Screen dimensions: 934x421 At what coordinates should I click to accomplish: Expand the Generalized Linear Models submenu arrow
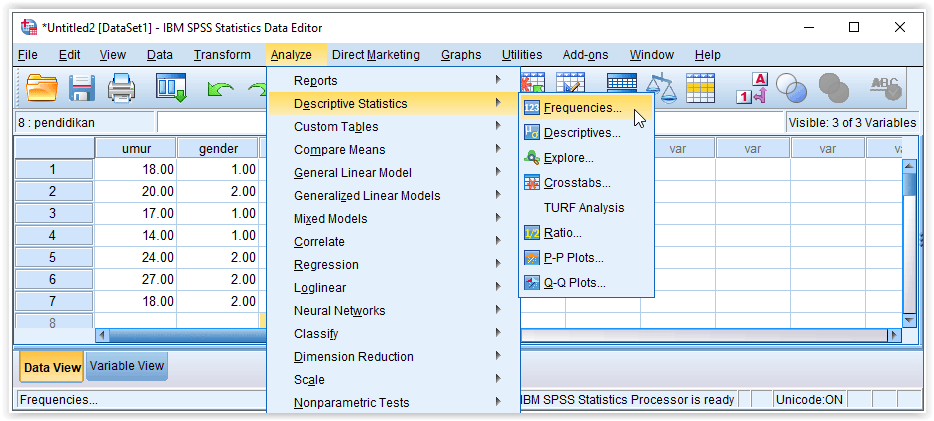point(498,194)
